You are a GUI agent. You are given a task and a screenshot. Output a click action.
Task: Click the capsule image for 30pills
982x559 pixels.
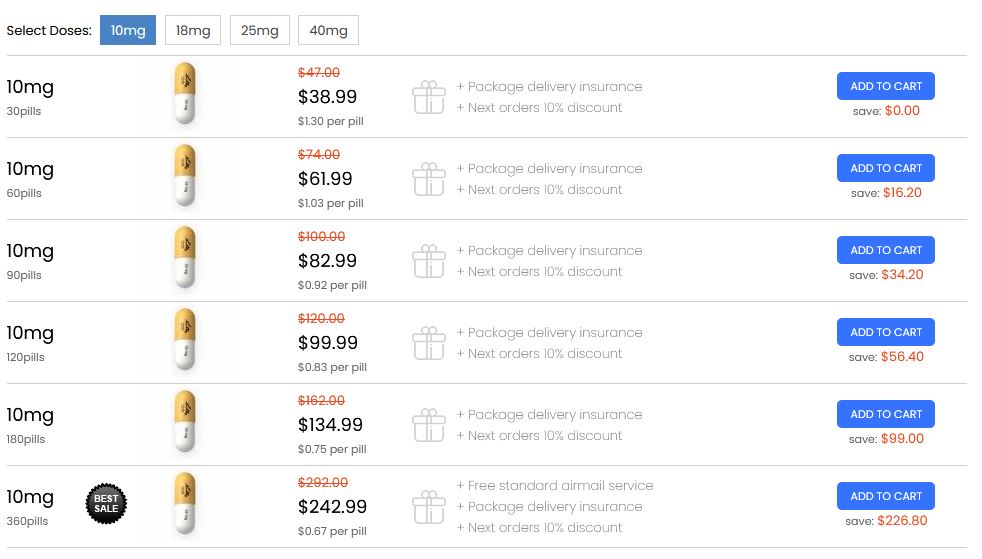click(x=185, y=93)
